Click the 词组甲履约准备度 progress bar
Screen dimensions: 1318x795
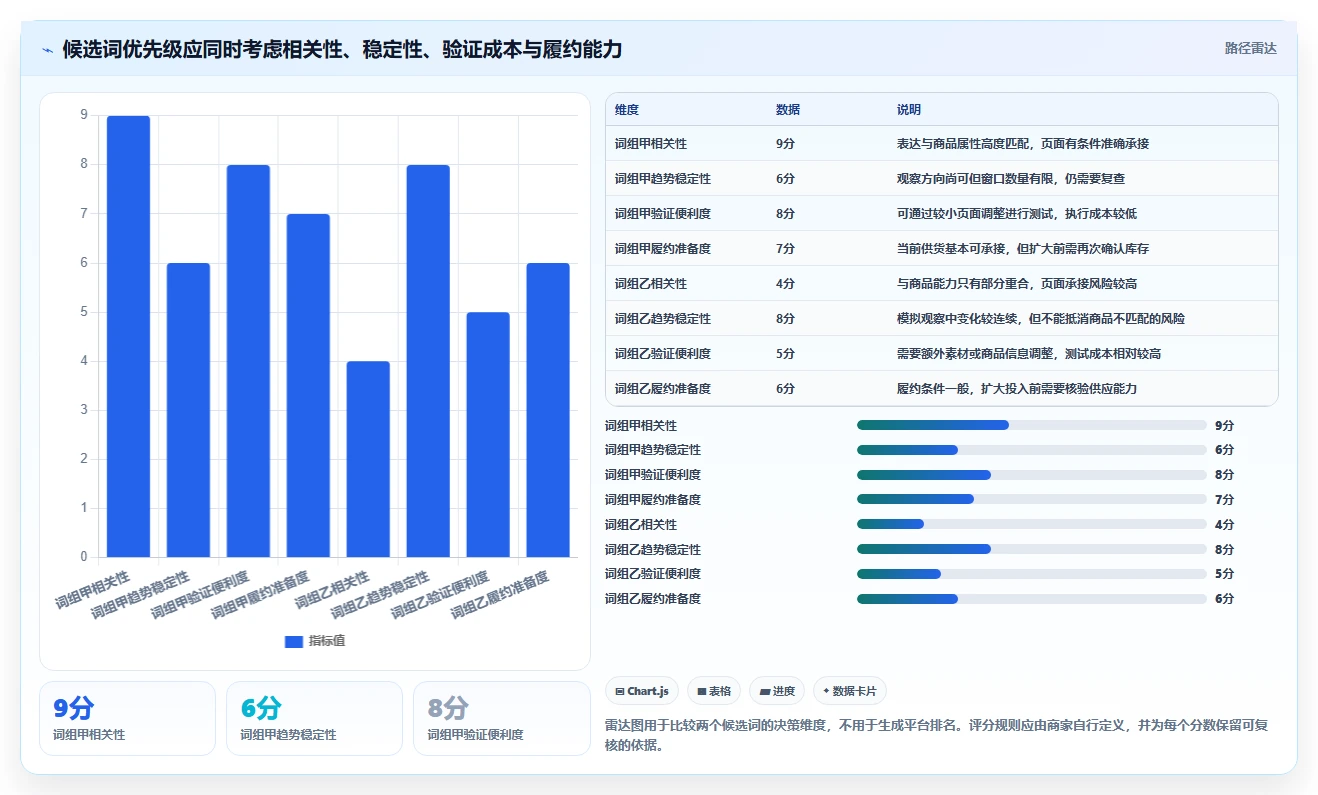click(1032, 499)
